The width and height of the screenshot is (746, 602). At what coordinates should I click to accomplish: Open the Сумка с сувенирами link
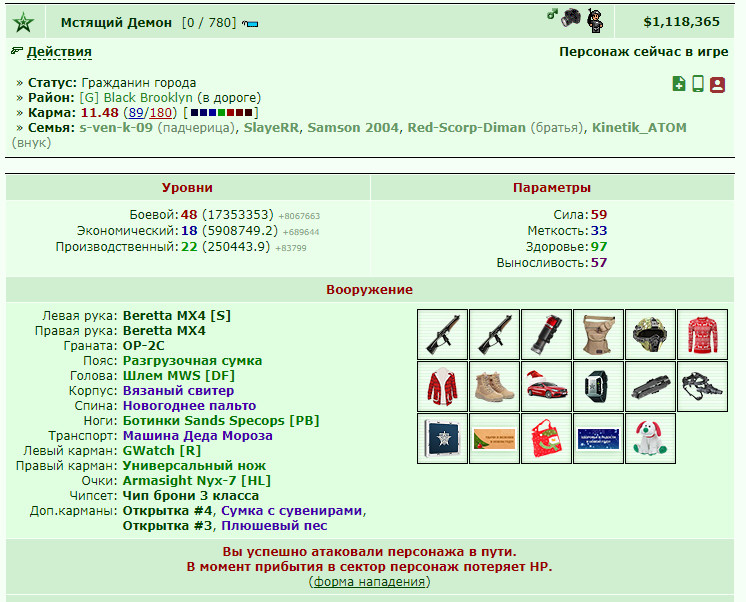click(292, 511)
